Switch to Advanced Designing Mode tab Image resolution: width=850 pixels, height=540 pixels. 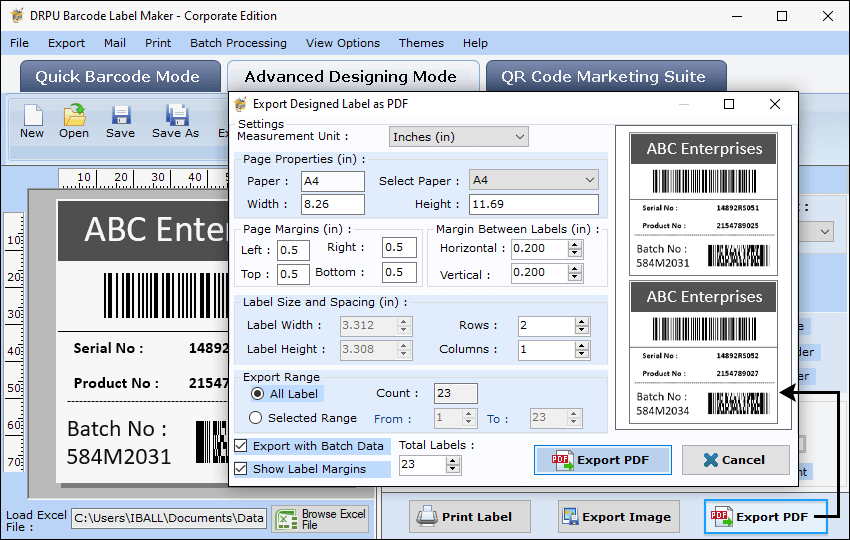coord(352,76)
